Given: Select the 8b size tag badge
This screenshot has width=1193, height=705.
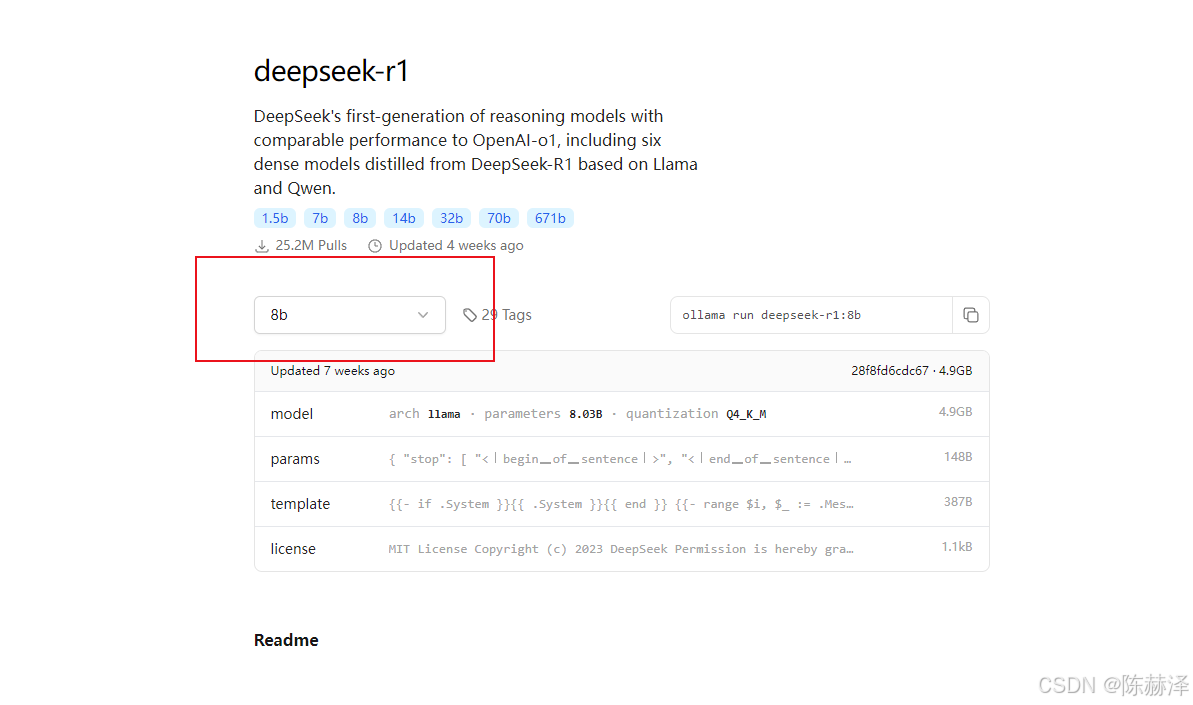Looking at the screenshot, I should [360, 218].
